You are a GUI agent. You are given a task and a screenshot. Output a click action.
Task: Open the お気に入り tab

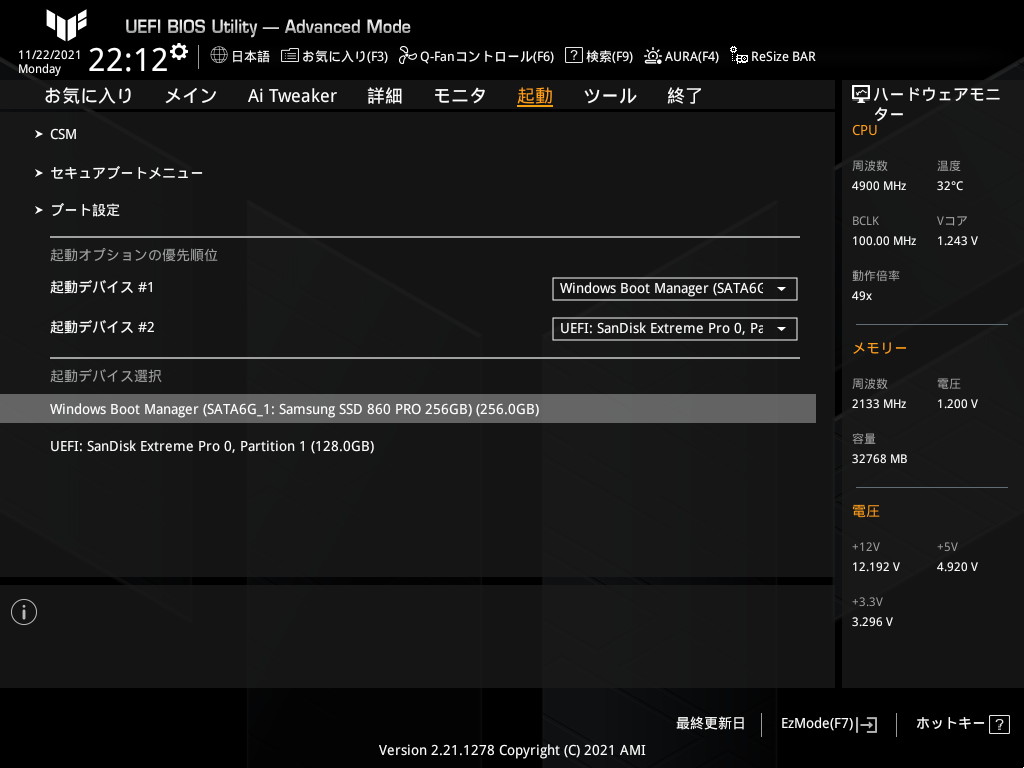88,96
